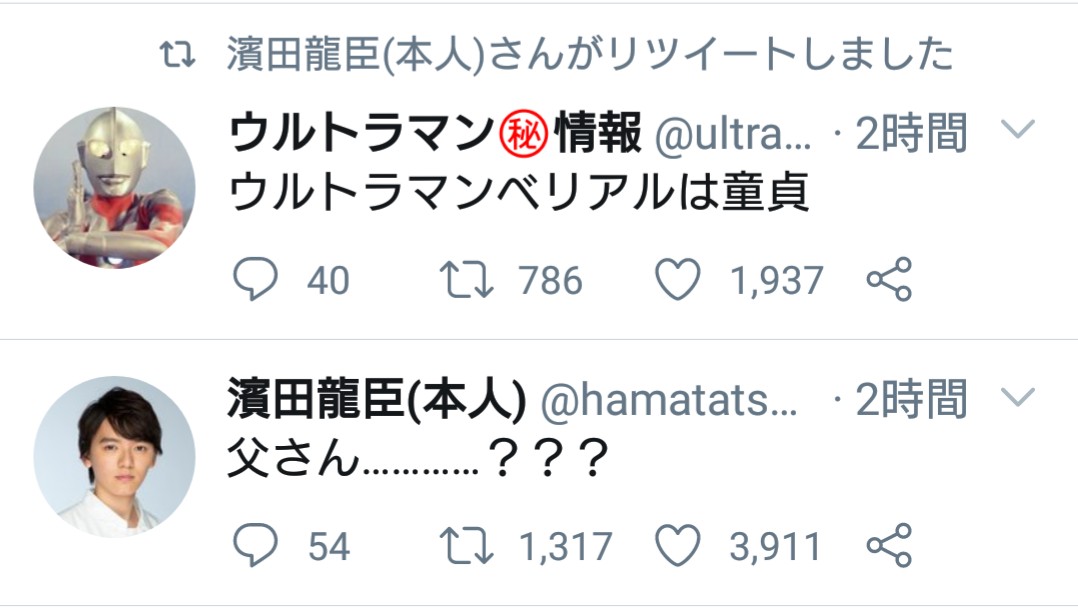Screen dimensions: 1078x614
Task: Expand options for ウルトラマン情報 tweet
Action: coord(1017,130)
